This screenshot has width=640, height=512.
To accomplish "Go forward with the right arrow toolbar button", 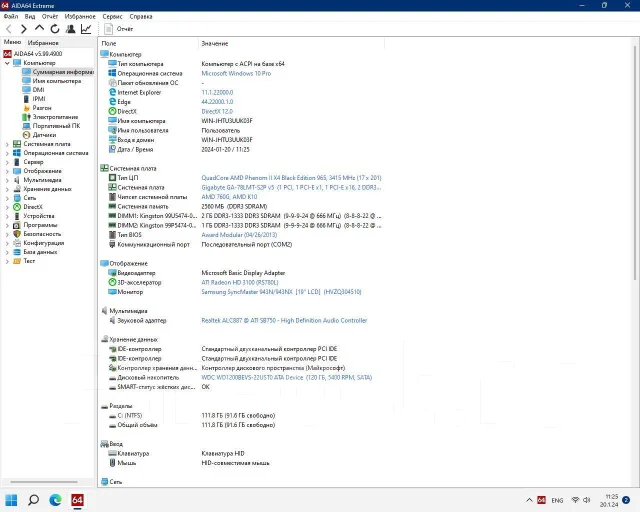I will pyautogui.click(x=24, y=29).
